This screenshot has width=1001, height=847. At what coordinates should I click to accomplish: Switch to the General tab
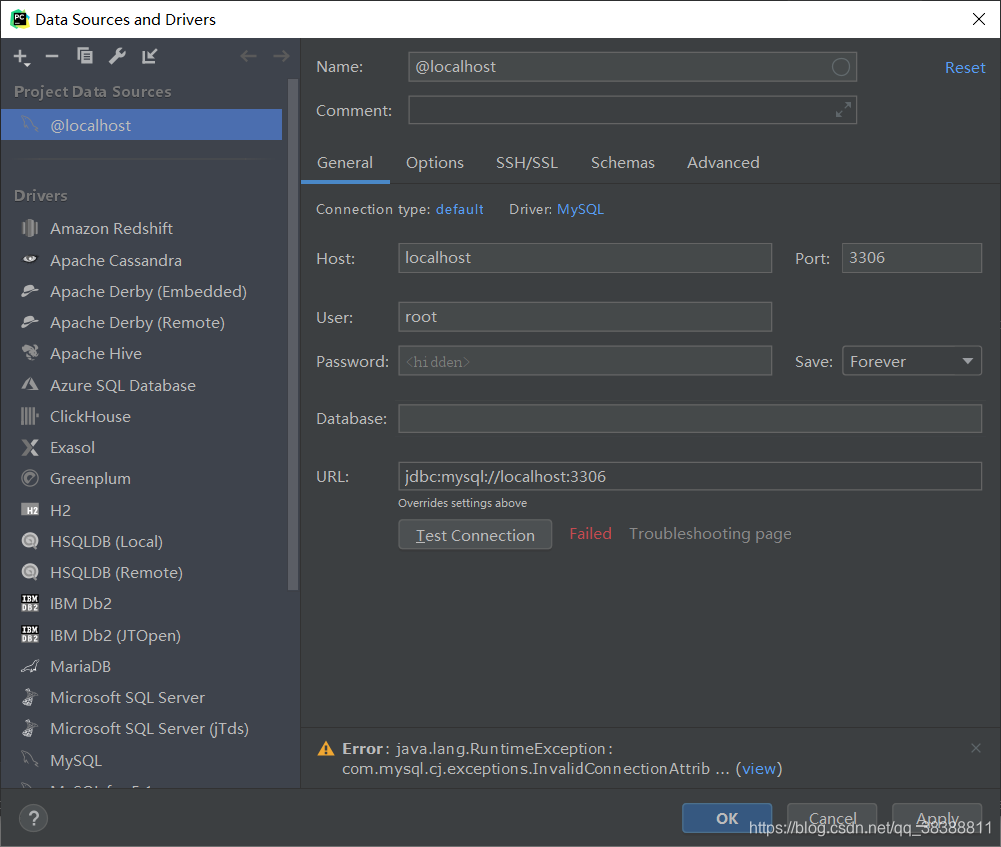coord(345,163)
